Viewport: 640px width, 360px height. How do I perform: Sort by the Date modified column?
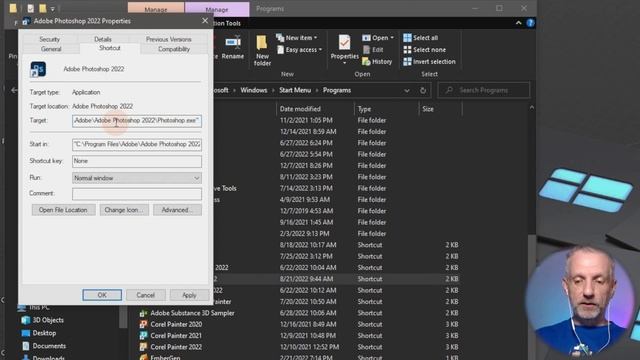(300, 109)
